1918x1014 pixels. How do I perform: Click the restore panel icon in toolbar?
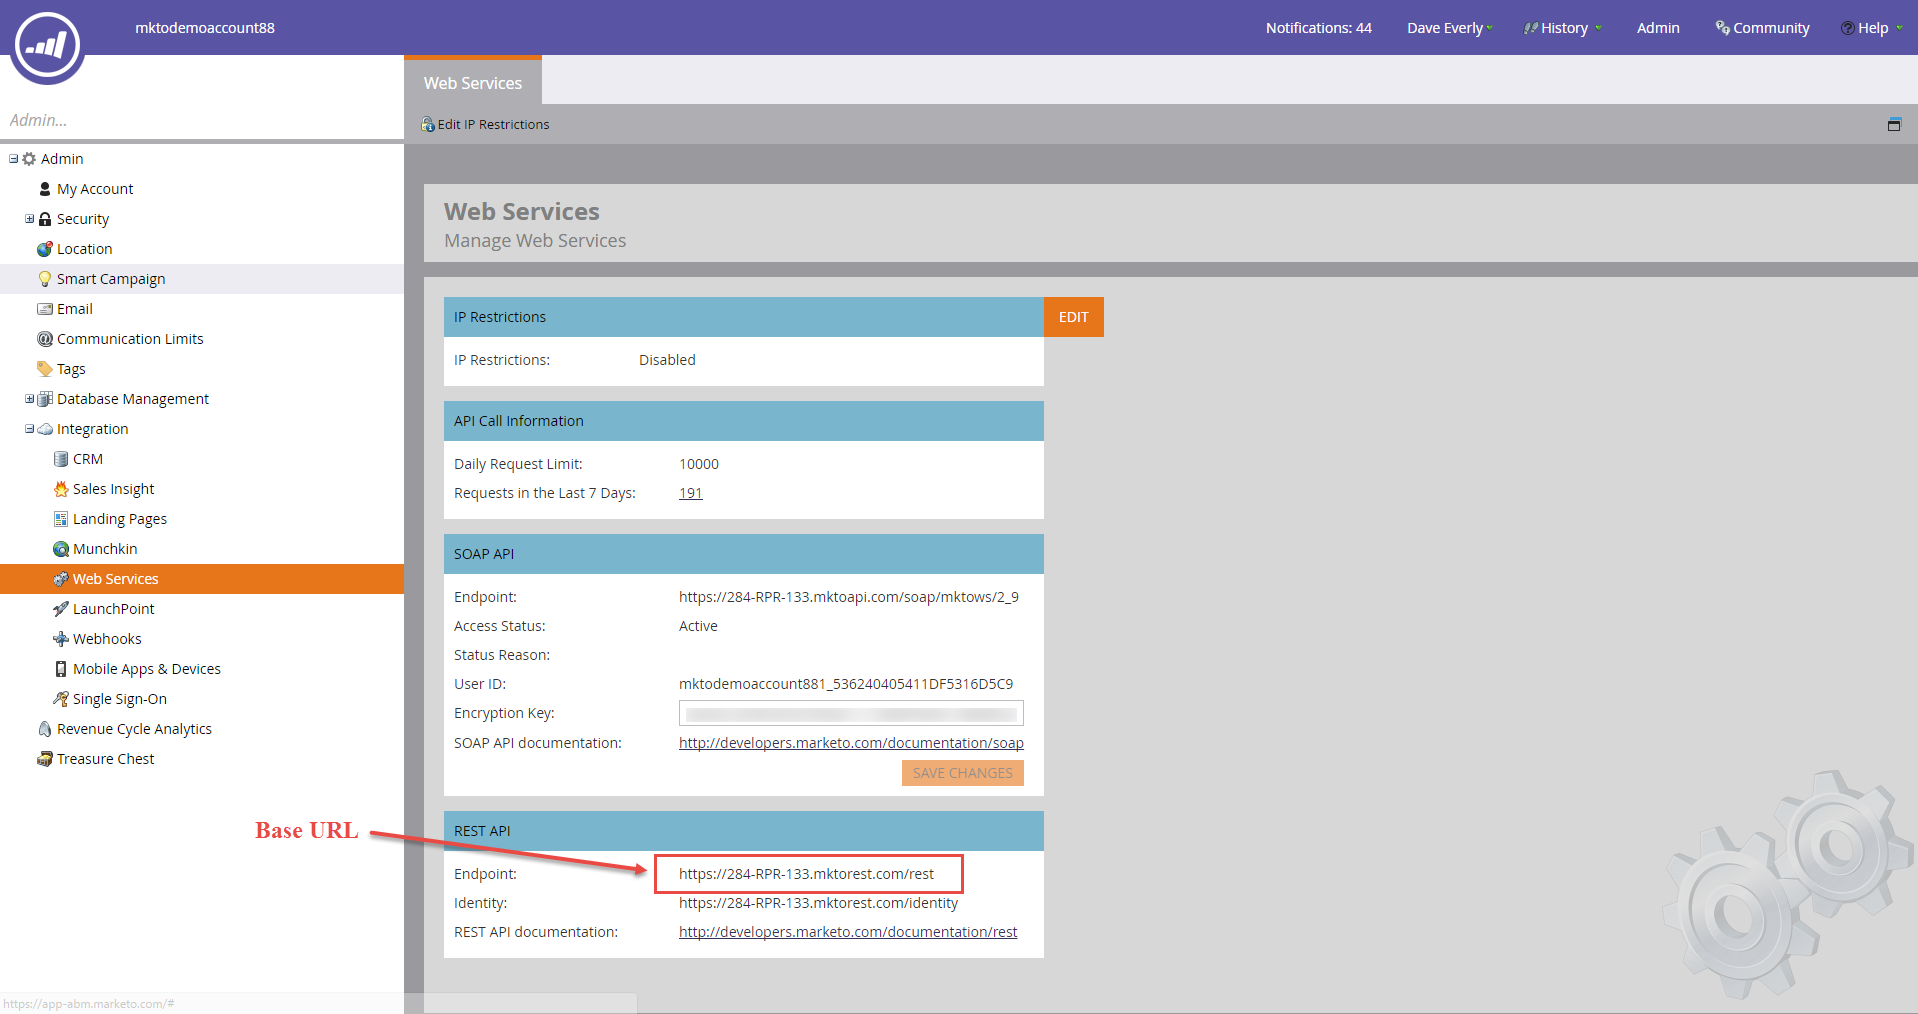tap(1894, 125)
